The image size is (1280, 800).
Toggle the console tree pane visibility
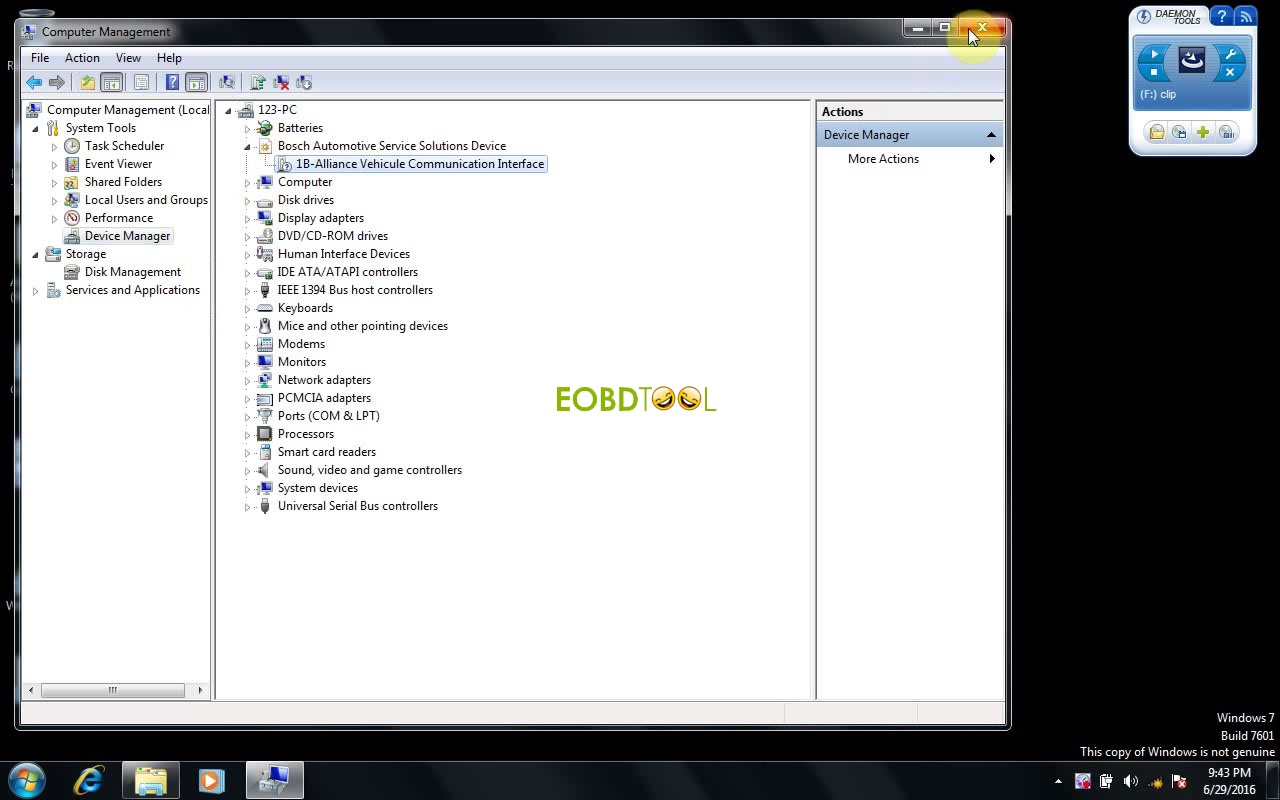pyautogui.click(x=111, y=82)
